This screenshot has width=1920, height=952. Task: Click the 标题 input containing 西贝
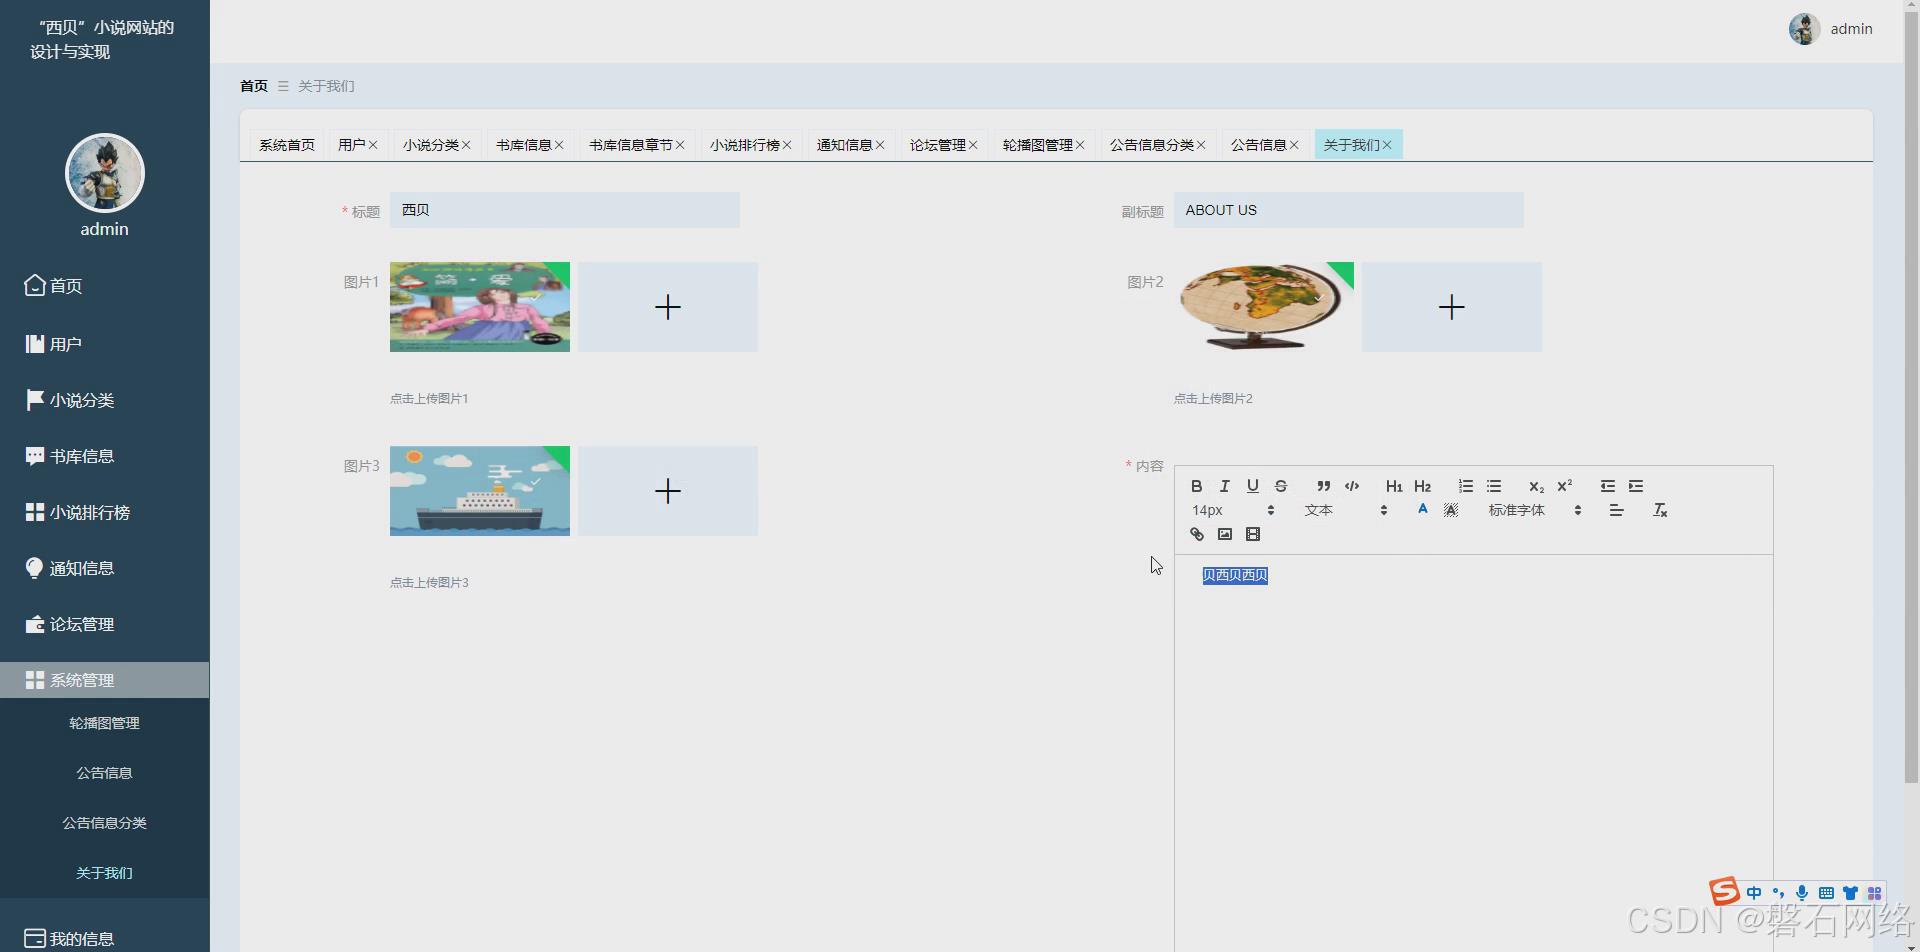coord(565,210)
